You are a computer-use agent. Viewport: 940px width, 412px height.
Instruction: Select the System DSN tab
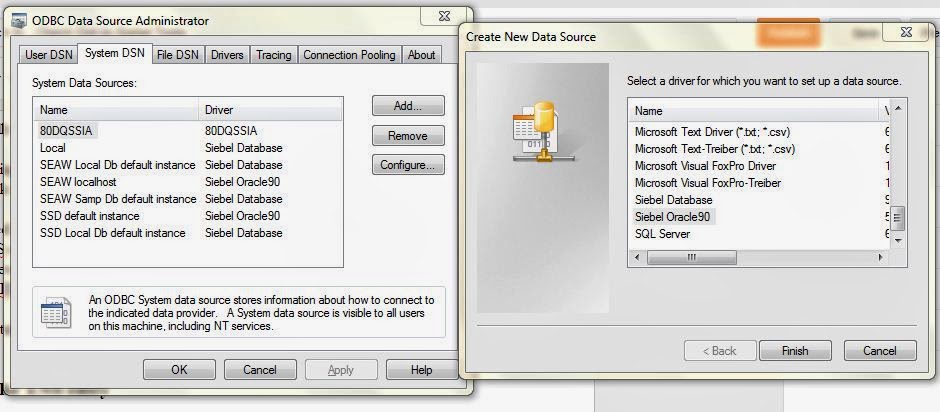coord(115,53)
